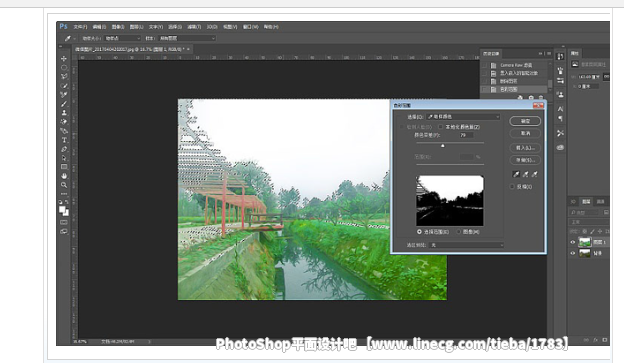Select the Path Selection arrow tool
624x363 pixels.
tap(64, 158)
